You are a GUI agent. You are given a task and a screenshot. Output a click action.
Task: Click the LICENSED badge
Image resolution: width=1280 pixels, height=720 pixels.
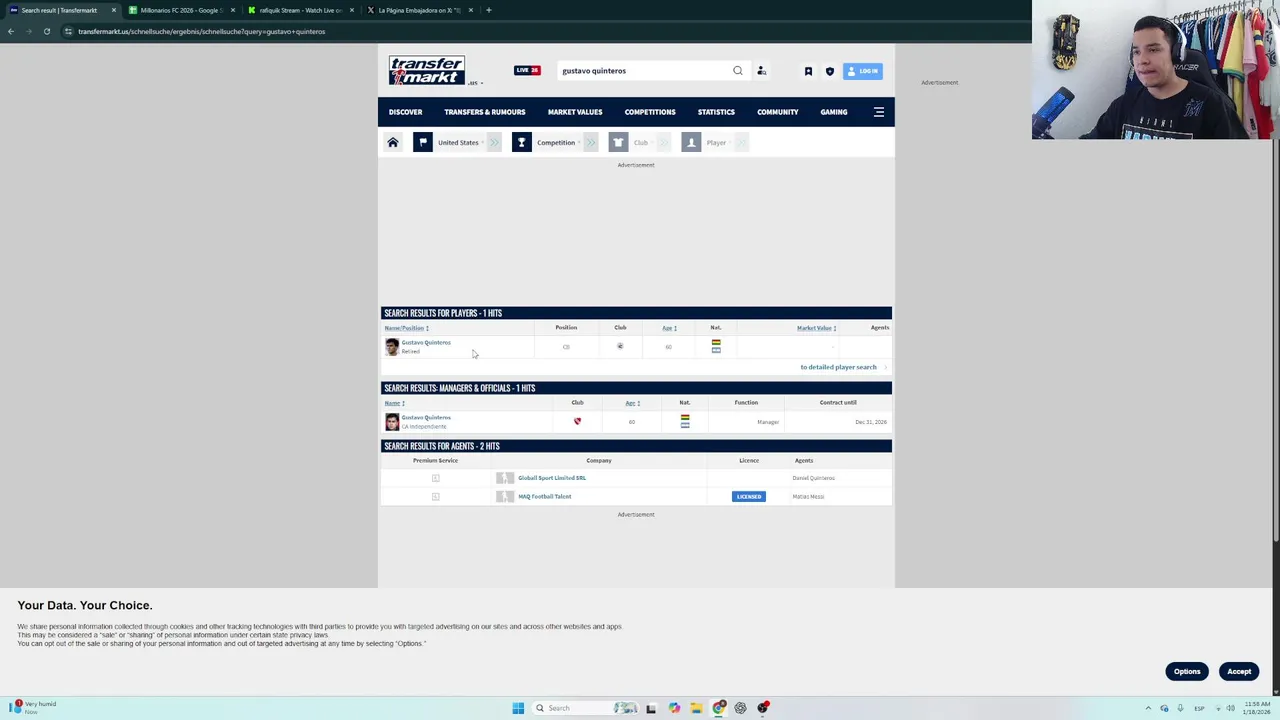pyautogui.click(x=749, y=497)
